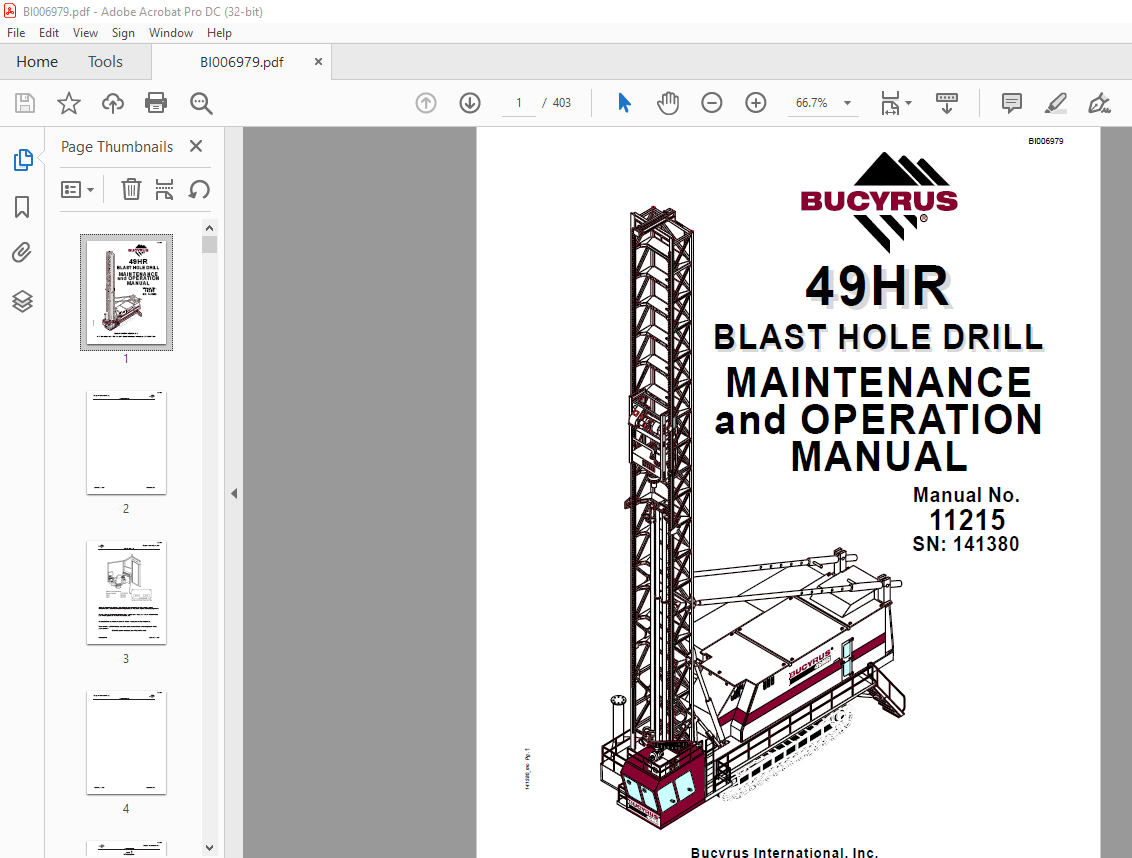Open the Layers panel
Viewport: 1132px width, 858px height.
click(22, 301)
